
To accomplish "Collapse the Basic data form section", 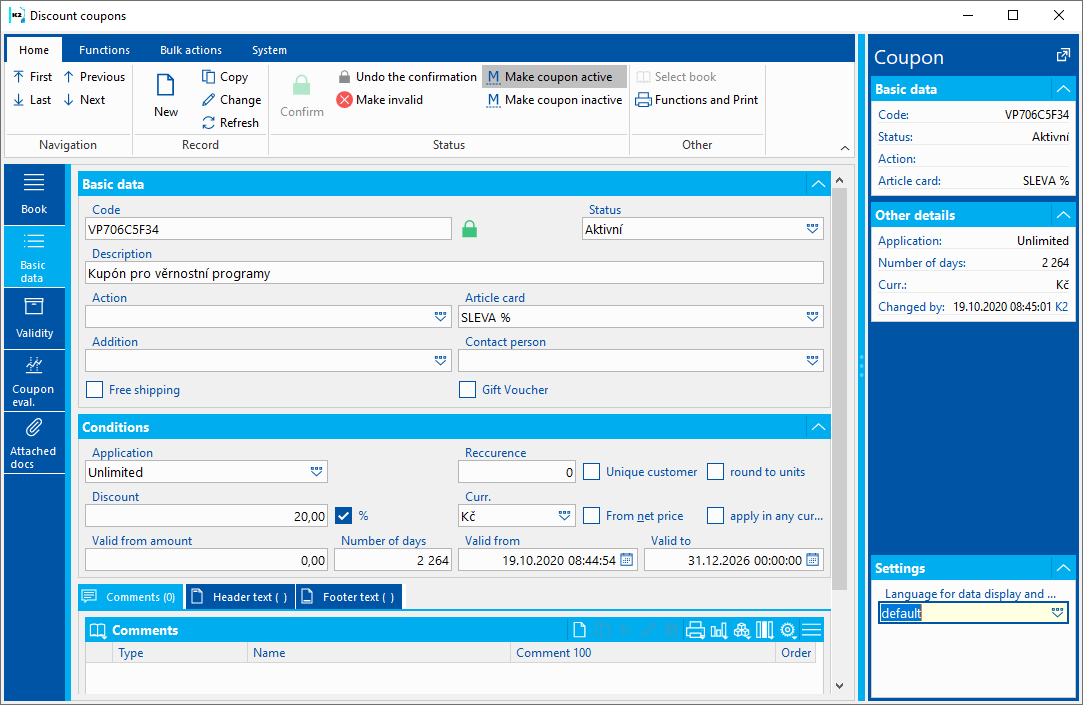I will (x=818, y=184).
